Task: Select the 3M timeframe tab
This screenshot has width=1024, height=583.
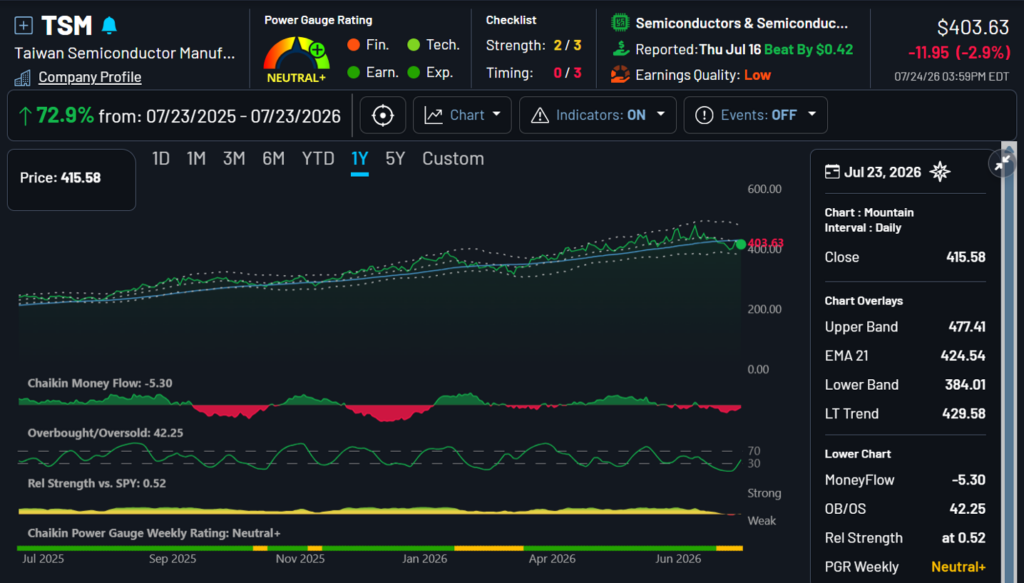Action: click(234, 159)
